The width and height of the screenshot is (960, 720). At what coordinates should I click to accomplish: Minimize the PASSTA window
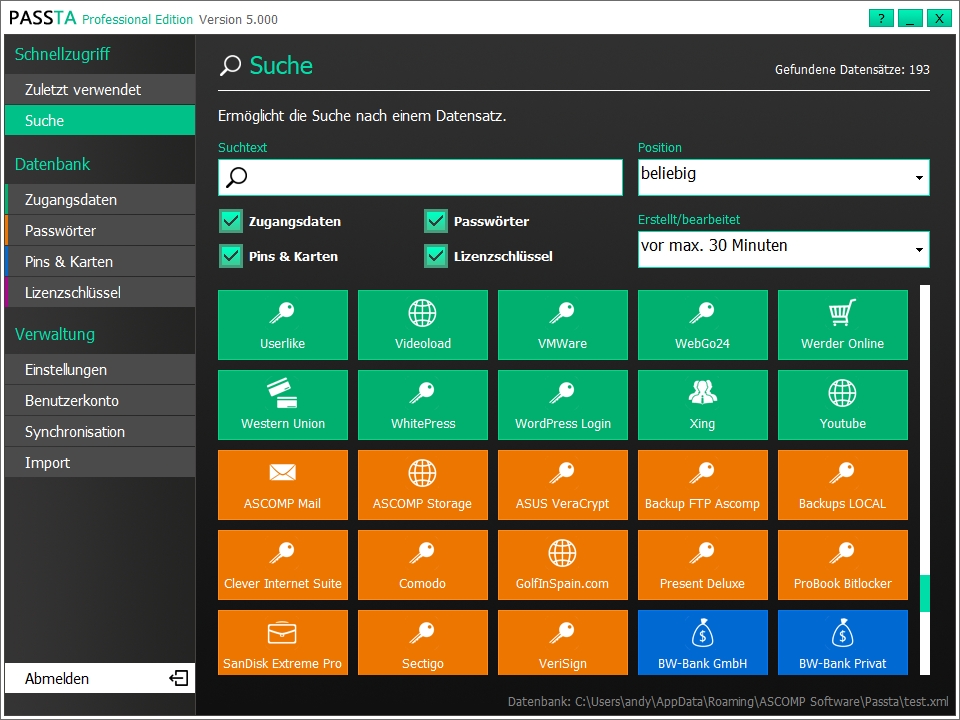[x=910, y=18]
